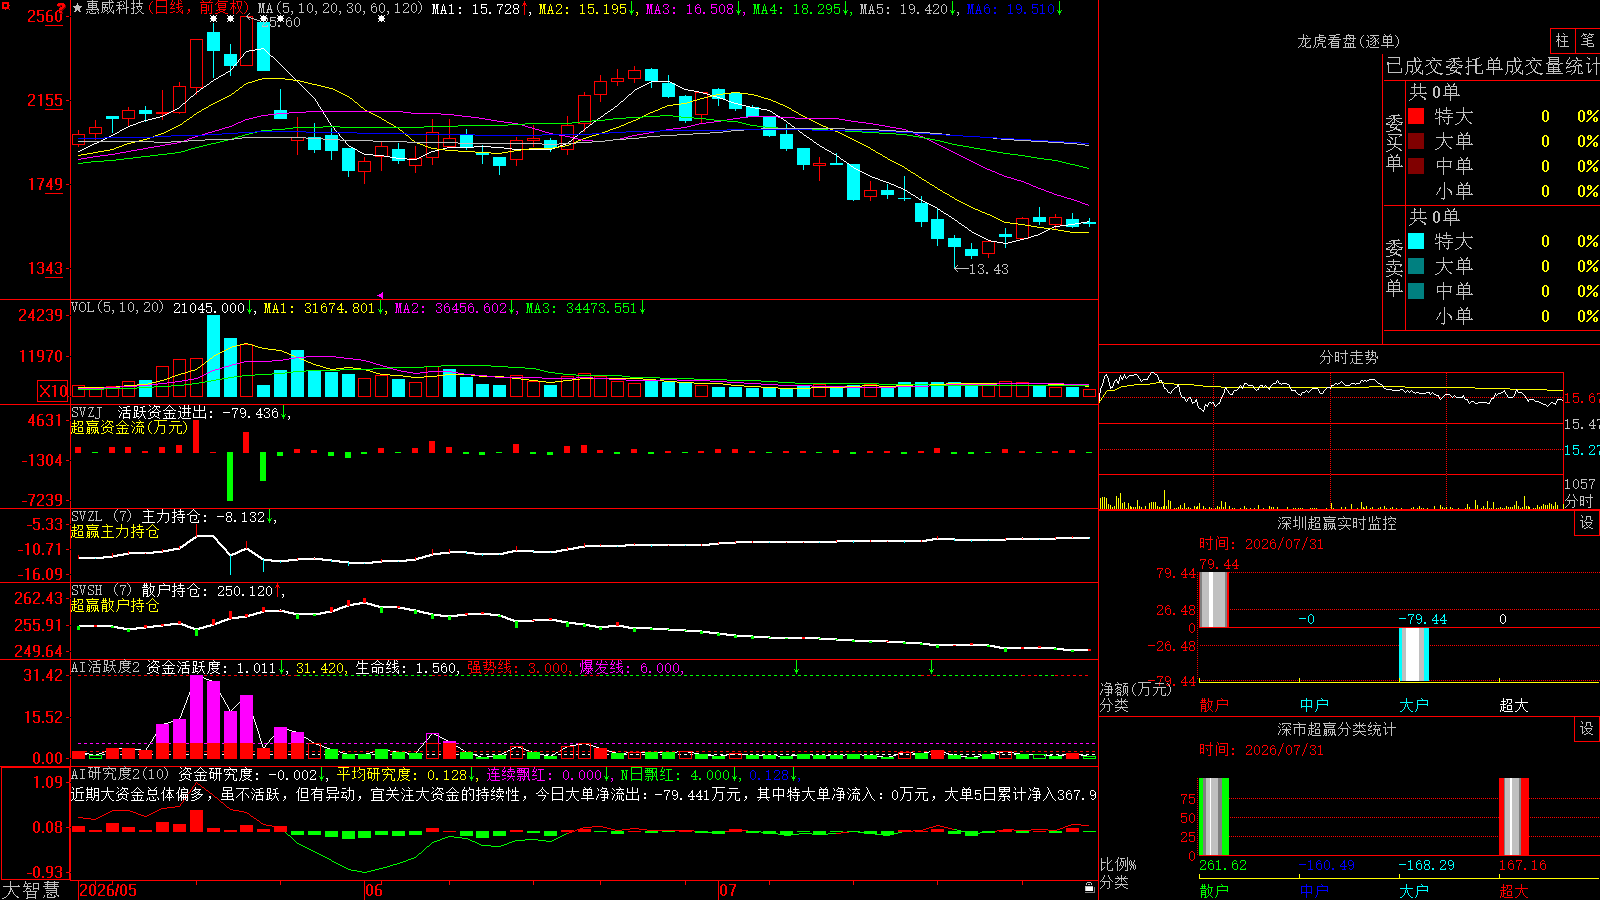The height and width of the screenshot is (900, 1600).
Task: Click the bright cyan 特大 sell-order swatch
Action: tap(1416, 241)
